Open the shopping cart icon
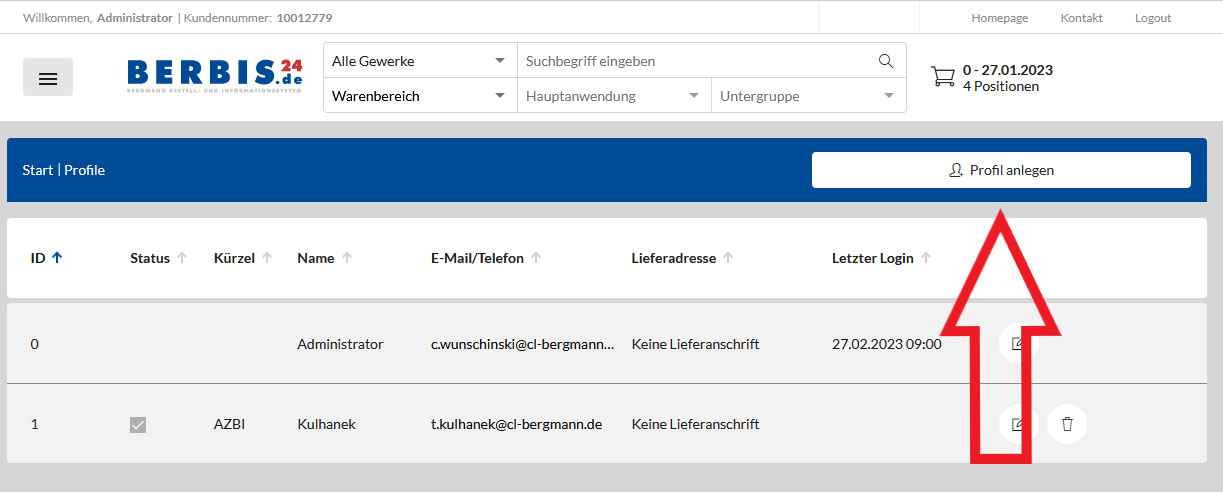Screen dimensions: 1223x492 tap(942, 78)
